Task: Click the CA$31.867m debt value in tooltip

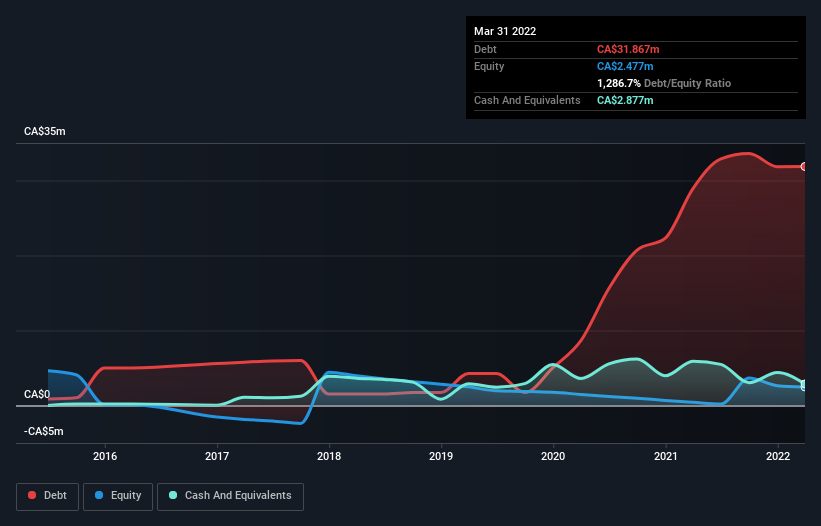Action: point(628,49)
